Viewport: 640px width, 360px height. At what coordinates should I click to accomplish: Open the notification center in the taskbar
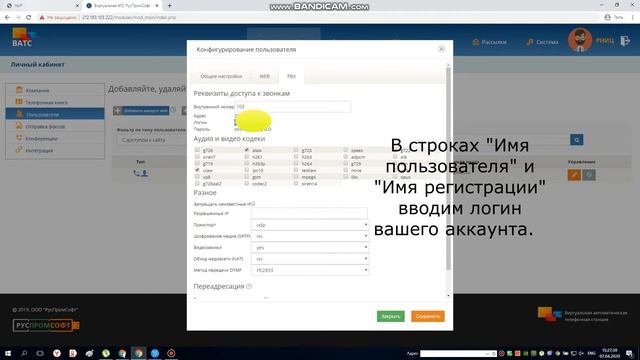[x=629, y=353]
